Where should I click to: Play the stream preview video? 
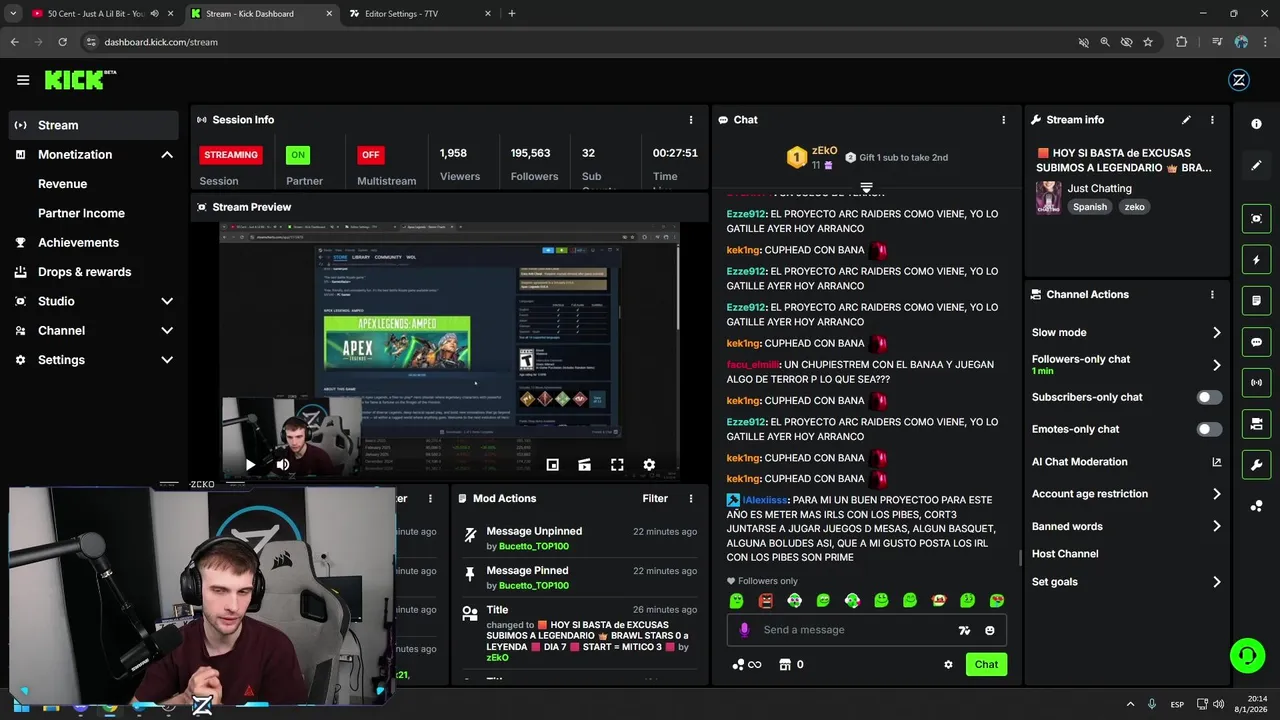click(250, 465)
